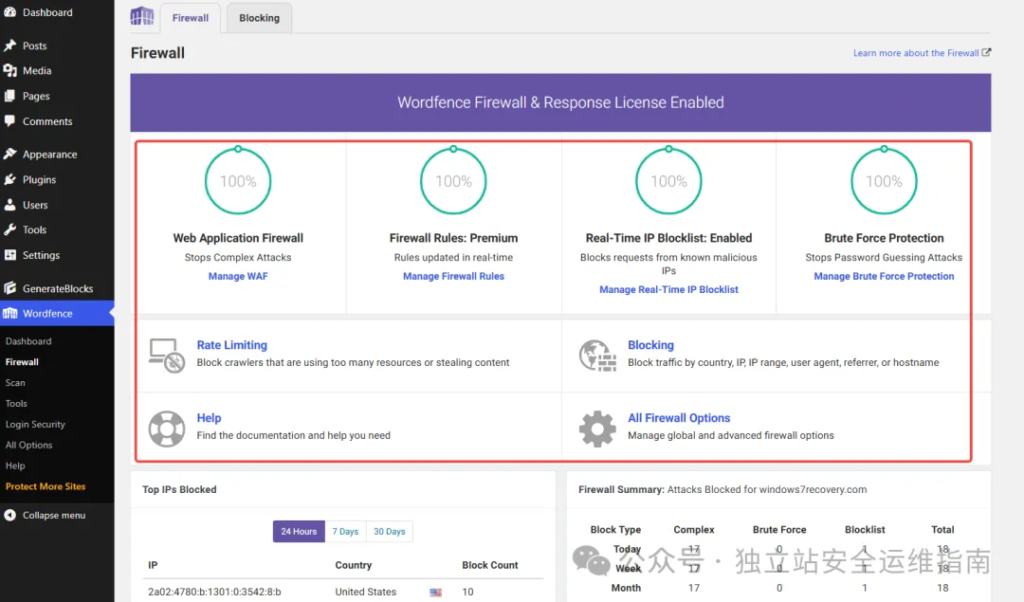Click the Wordfence shield icon in sidebar
The image size is (1024, 602).
[10, 313]
